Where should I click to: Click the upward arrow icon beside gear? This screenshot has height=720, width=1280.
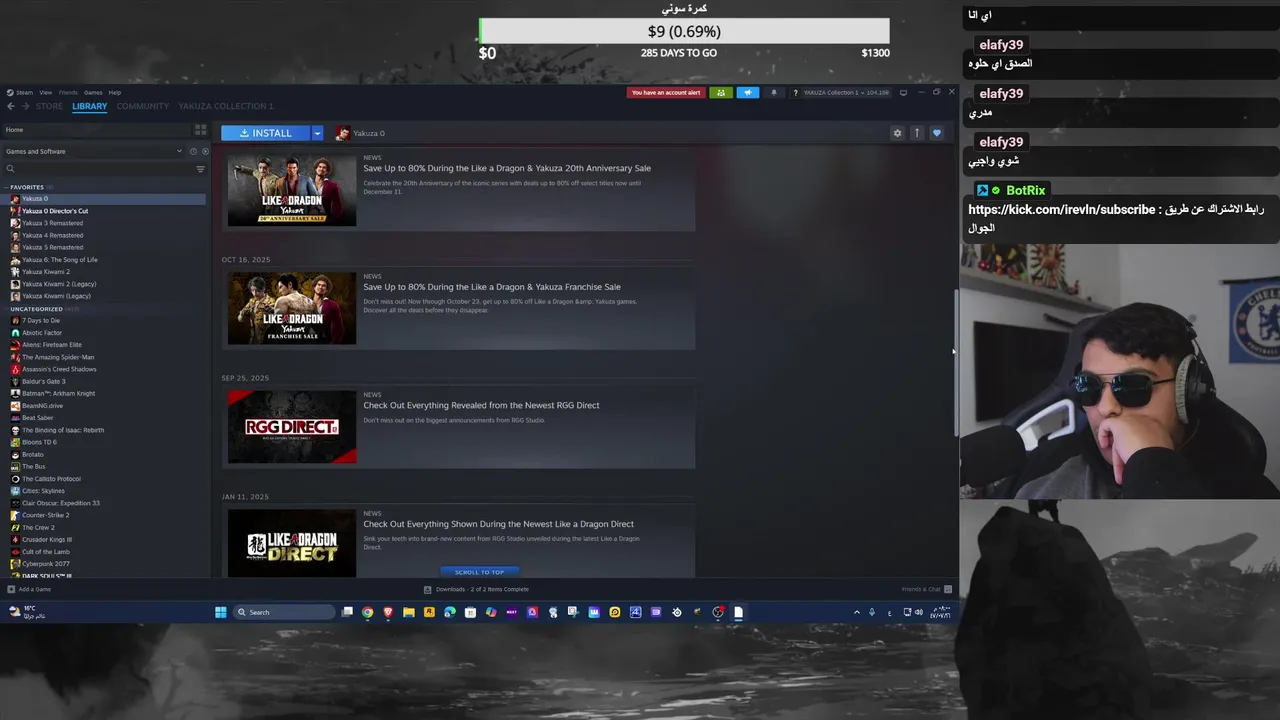[916, 133]
